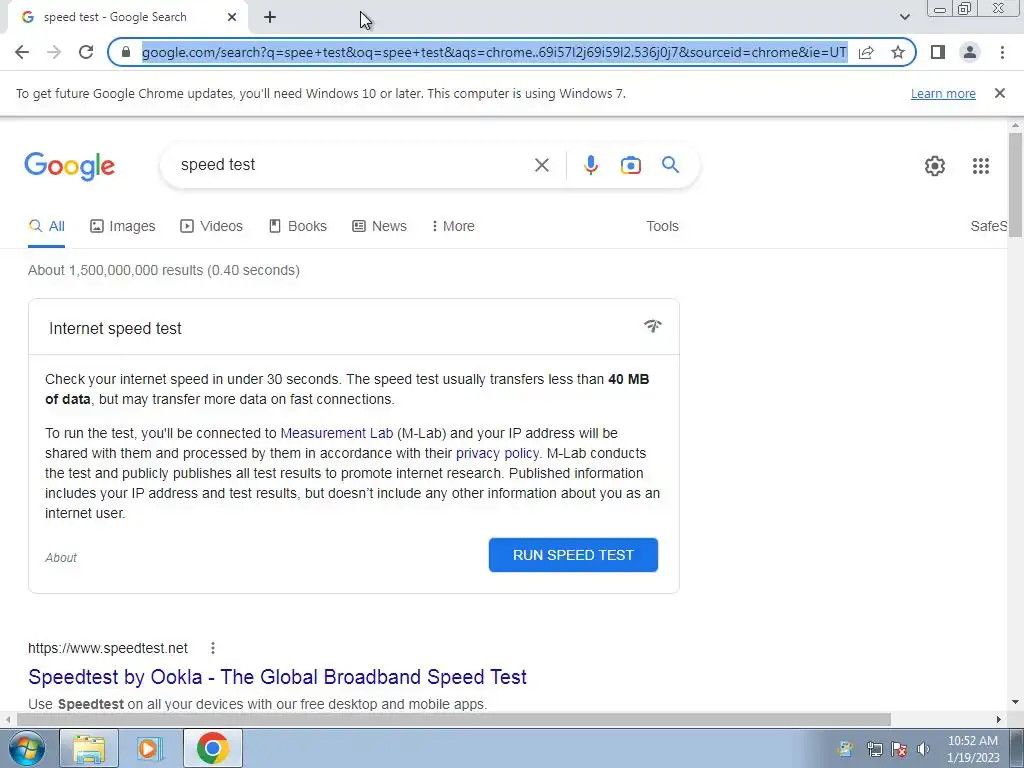Share this page from the address bar

click(x=866, y=52)
